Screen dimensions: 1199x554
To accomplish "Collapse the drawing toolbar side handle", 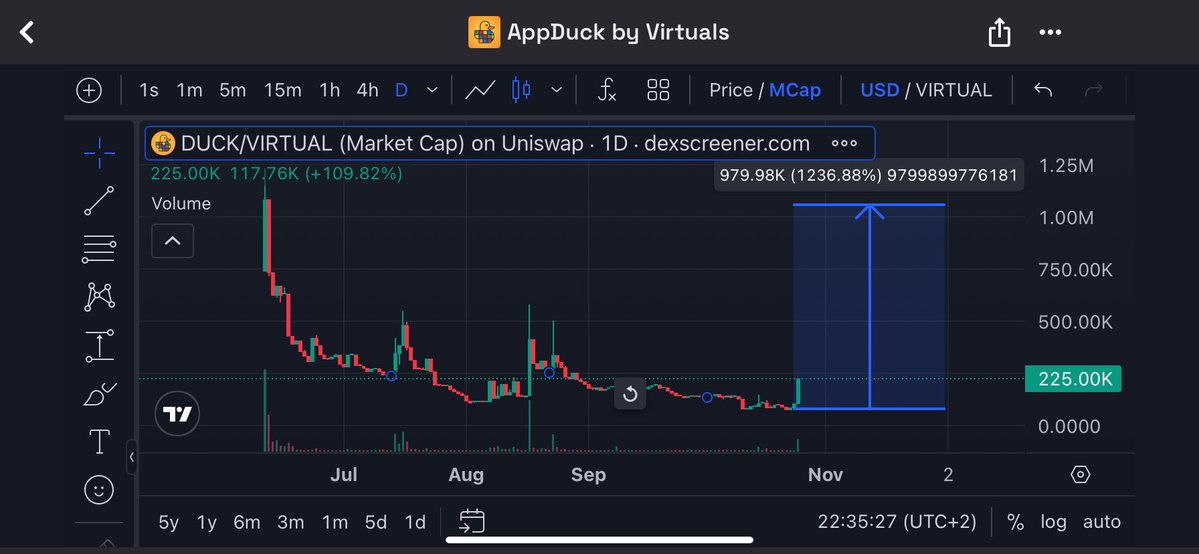I will click(x=132, y=457).
